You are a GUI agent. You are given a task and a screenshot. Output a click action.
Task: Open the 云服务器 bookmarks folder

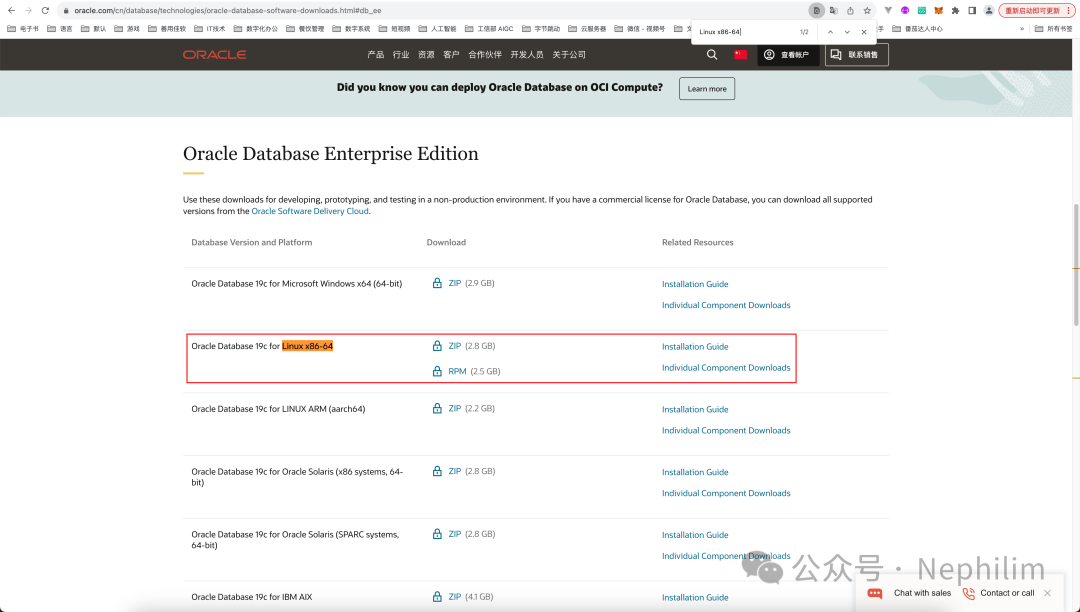587,29
